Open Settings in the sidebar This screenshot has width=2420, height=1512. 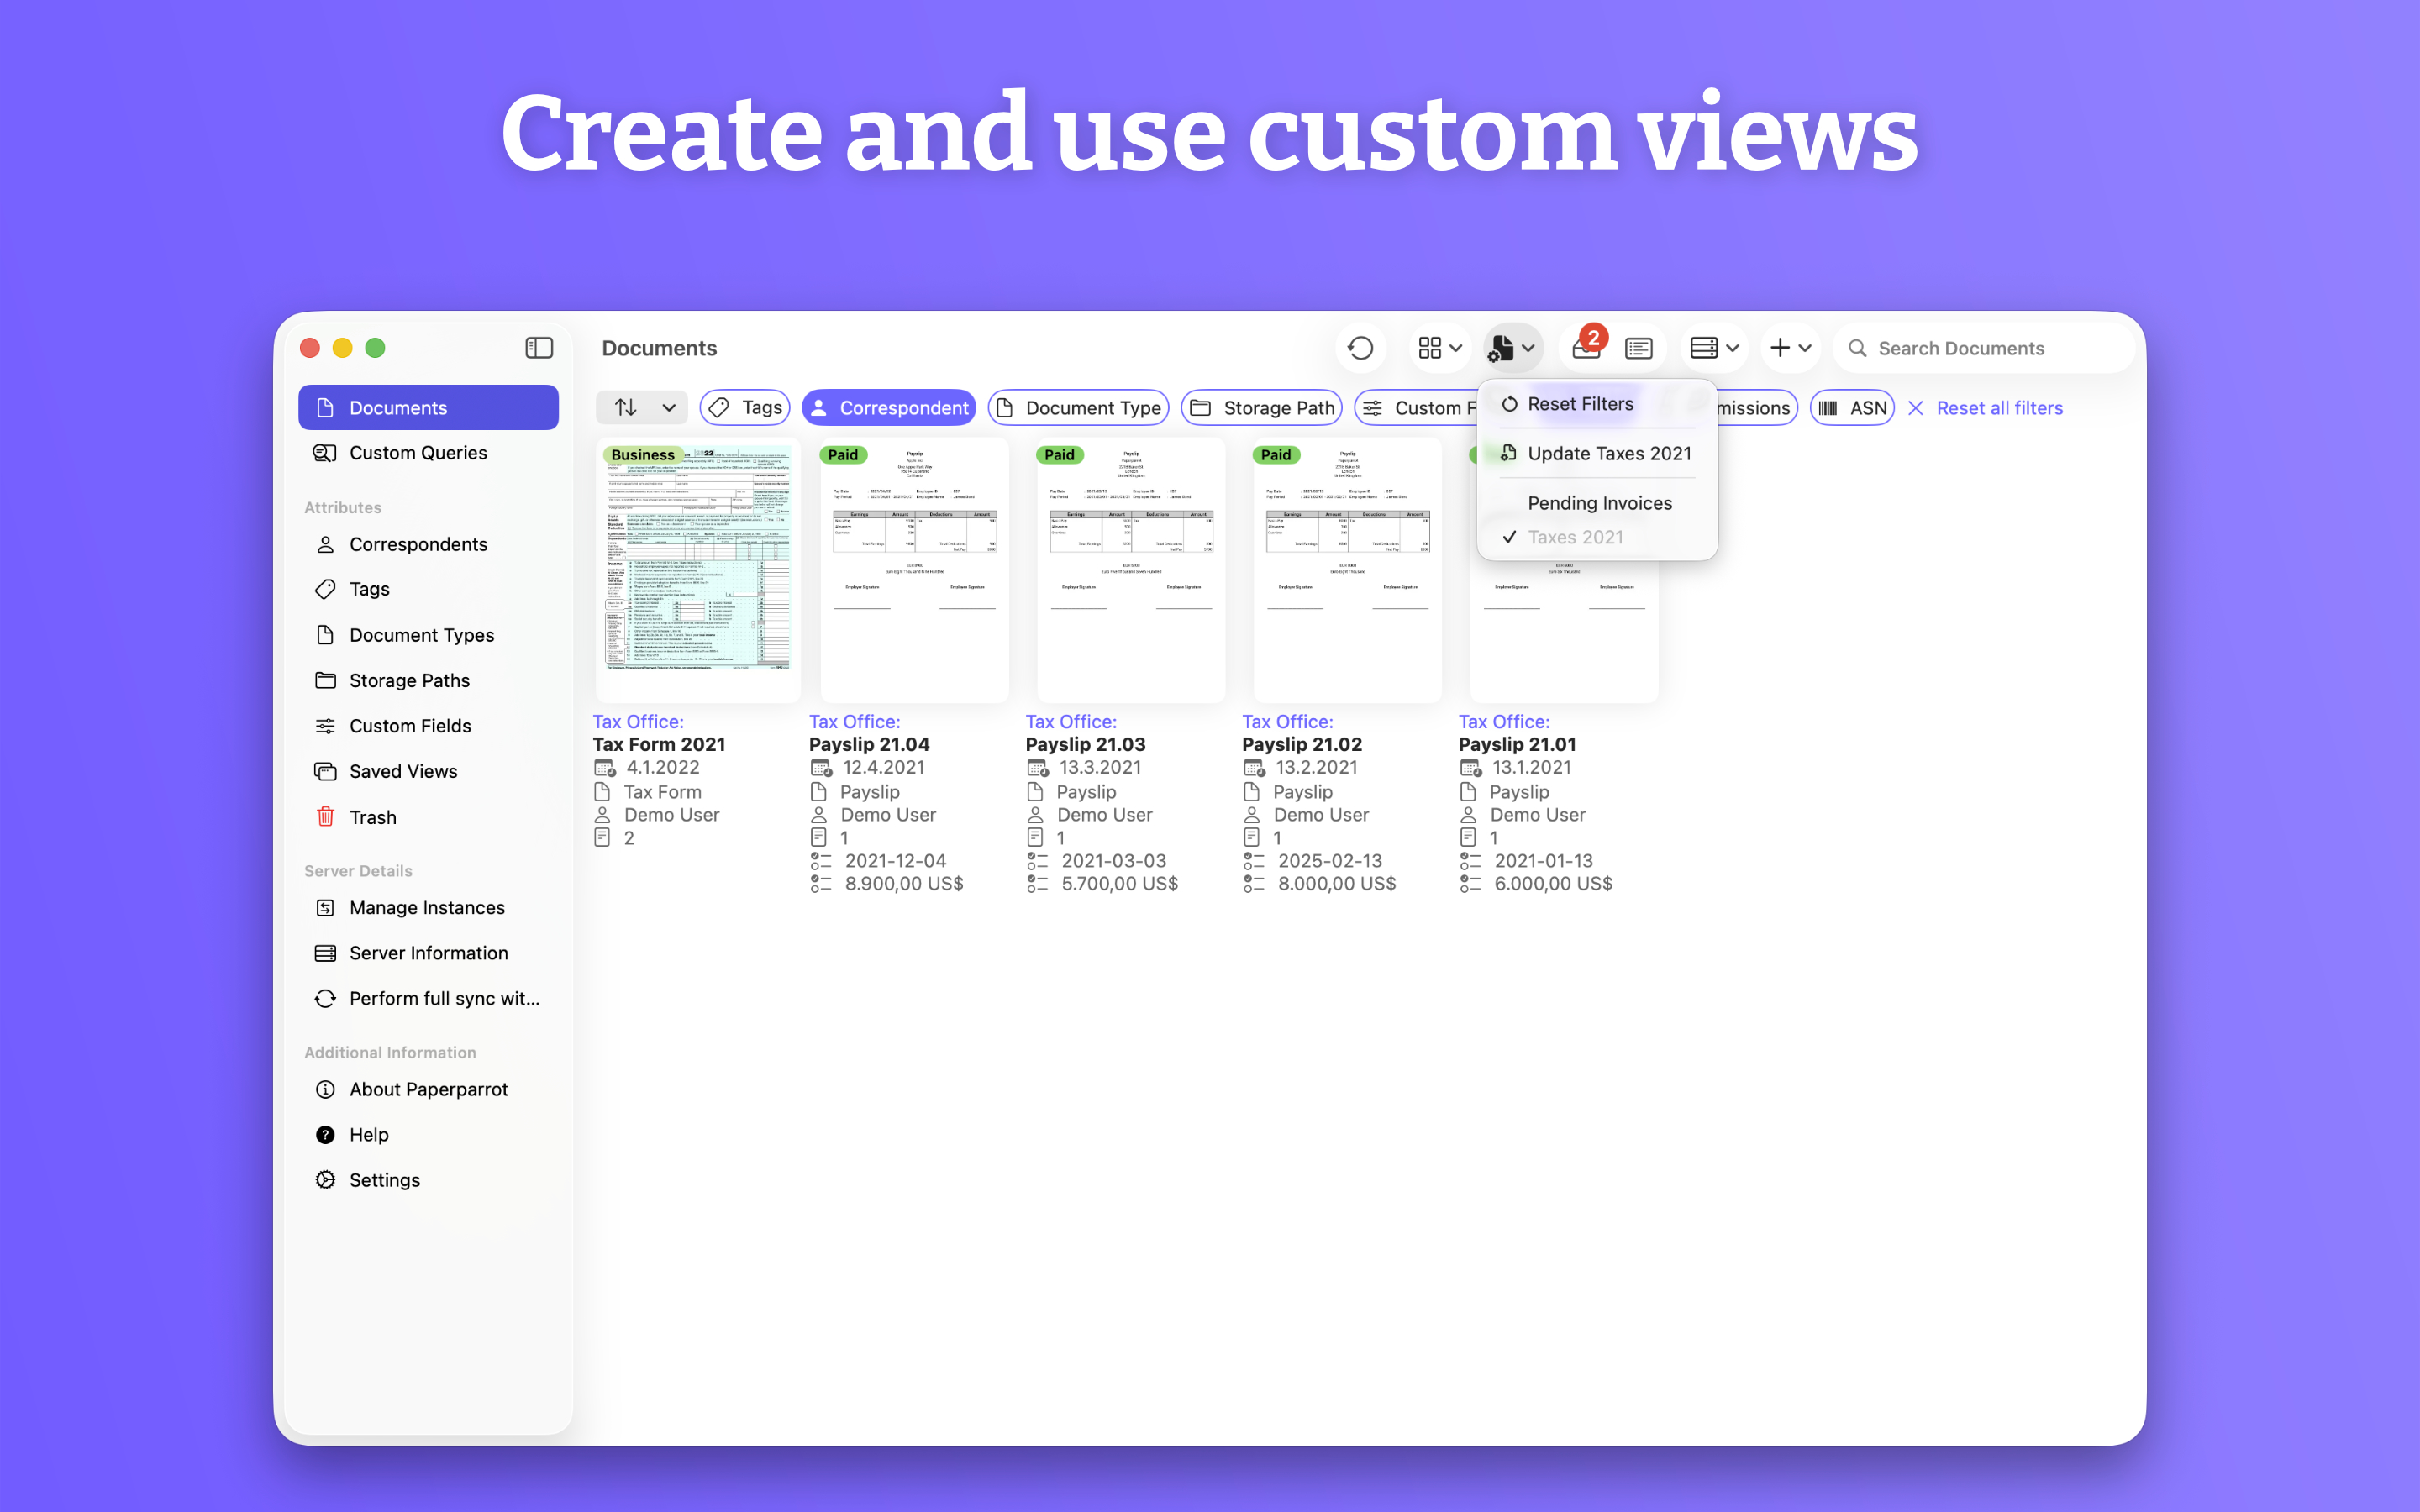pos(428,1180)
